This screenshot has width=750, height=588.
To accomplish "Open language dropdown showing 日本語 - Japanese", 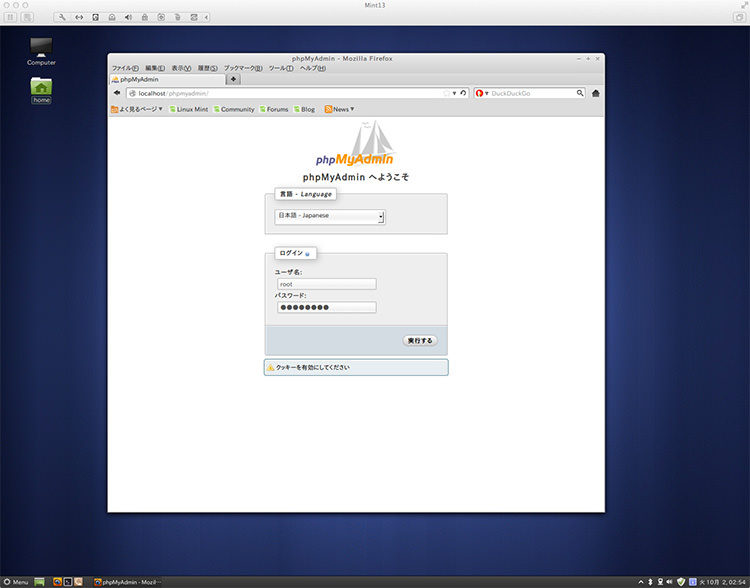I will pos(330,217).
